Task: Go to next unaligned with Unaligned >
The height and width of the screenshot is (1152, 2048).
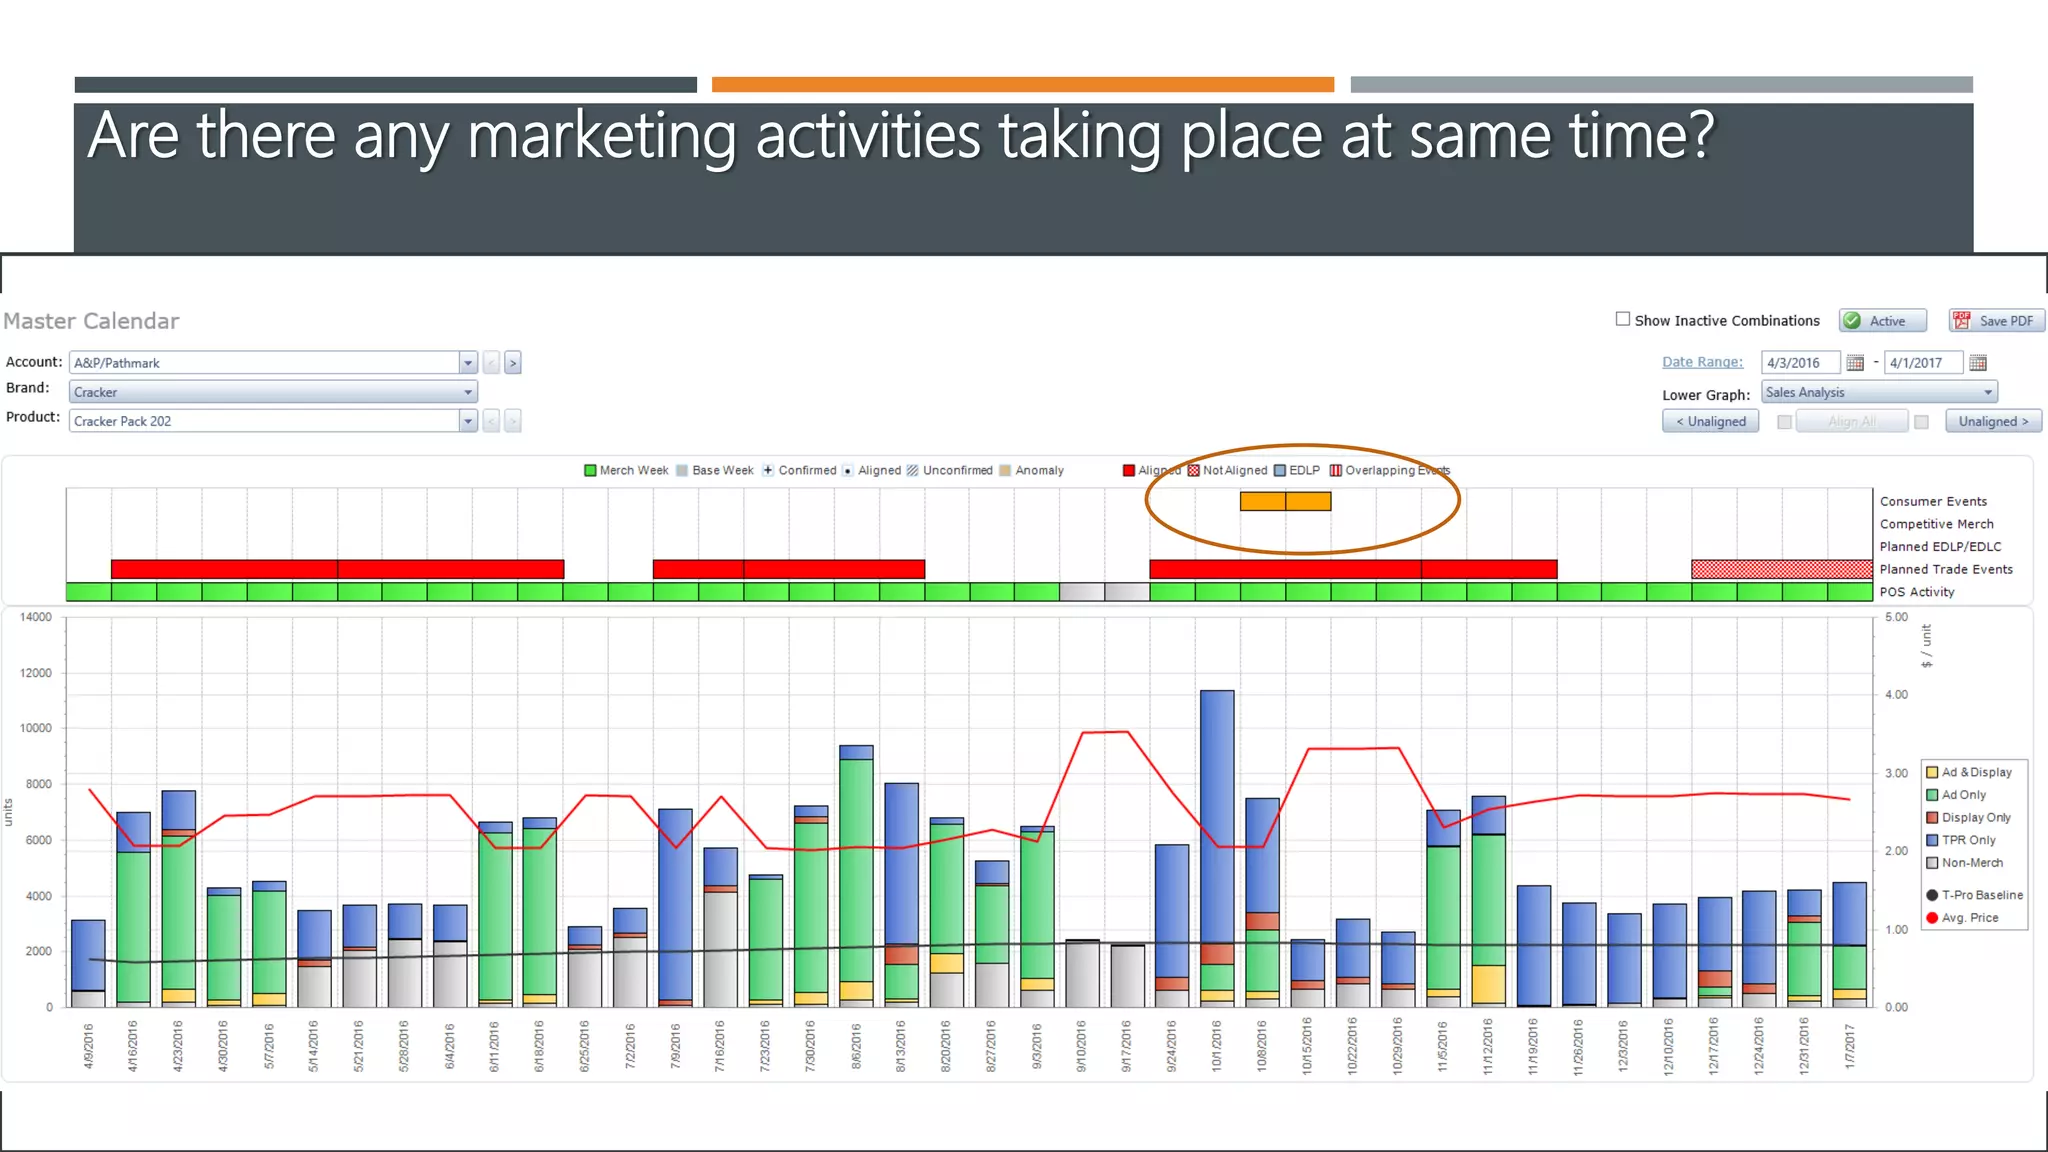Action: 1993,422
